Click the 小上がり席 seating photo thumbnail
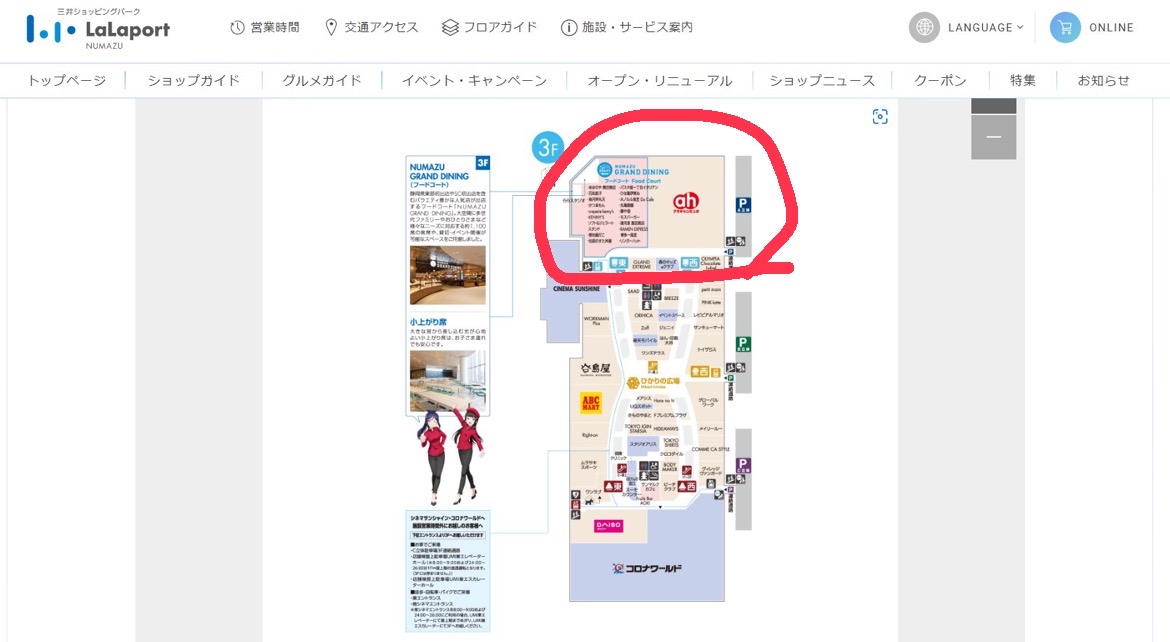The image size is (1170, 642). tap(448, 381)
